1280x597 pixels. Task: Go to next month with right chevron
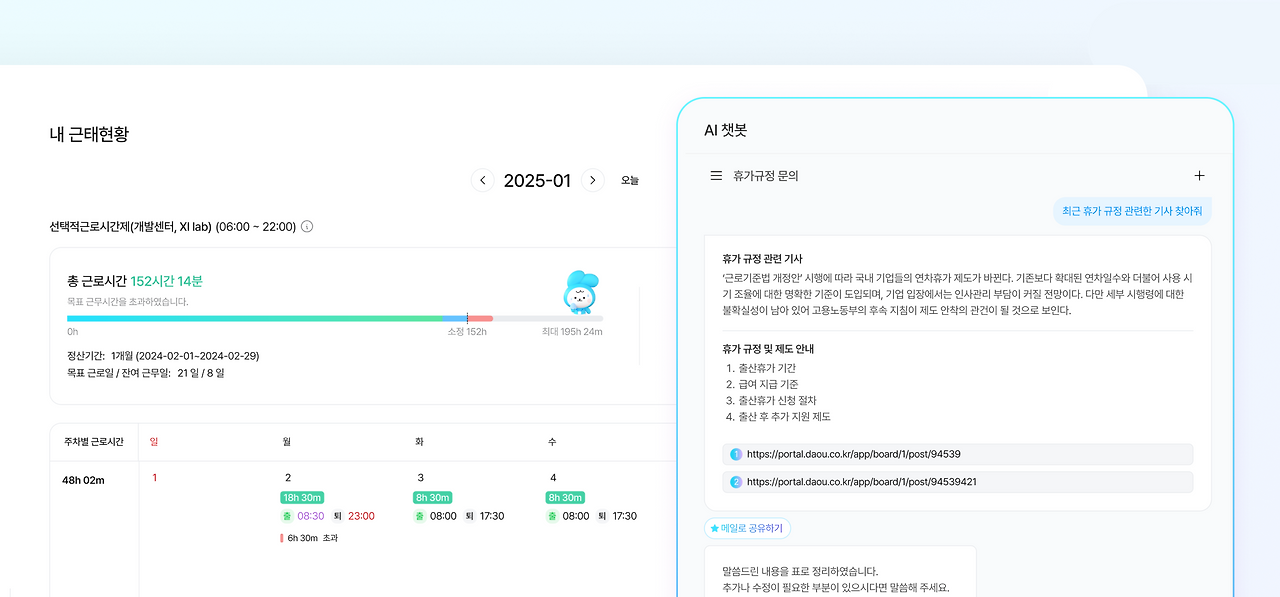593,180
